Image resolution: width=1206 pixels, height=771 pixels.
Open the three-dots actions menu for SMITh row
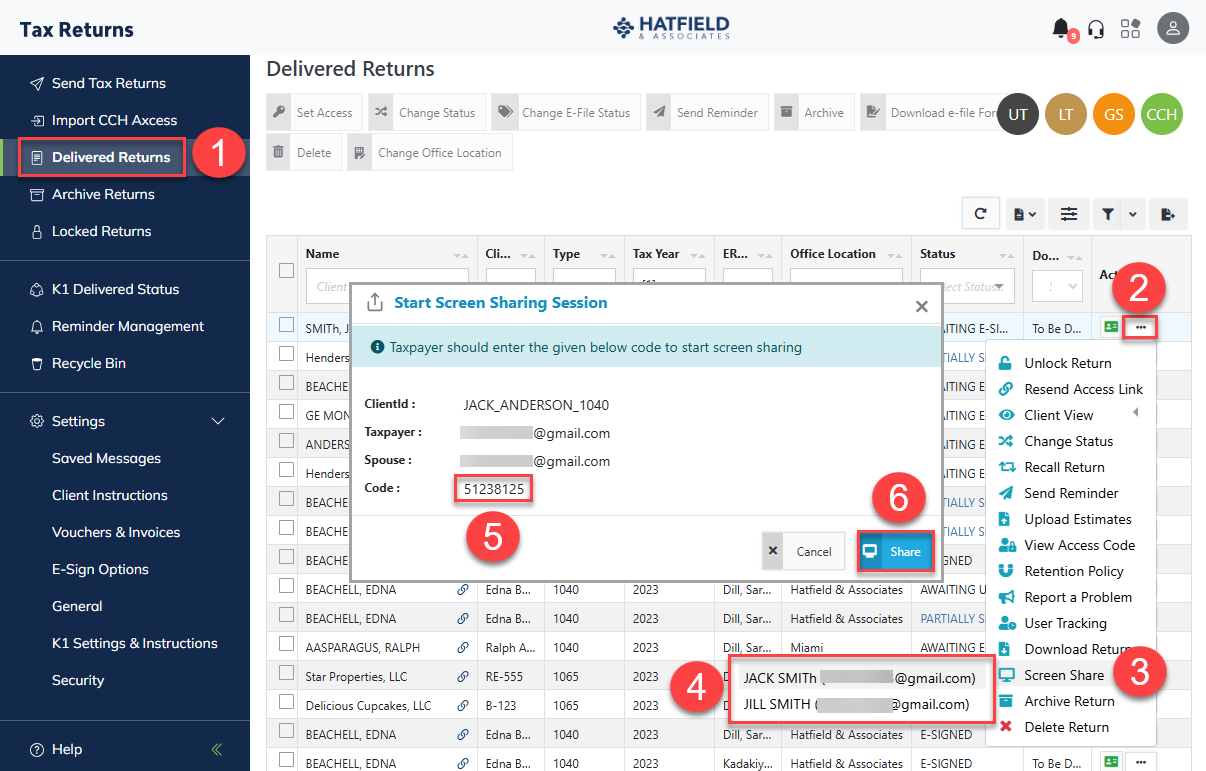(x=1141, y=327)
